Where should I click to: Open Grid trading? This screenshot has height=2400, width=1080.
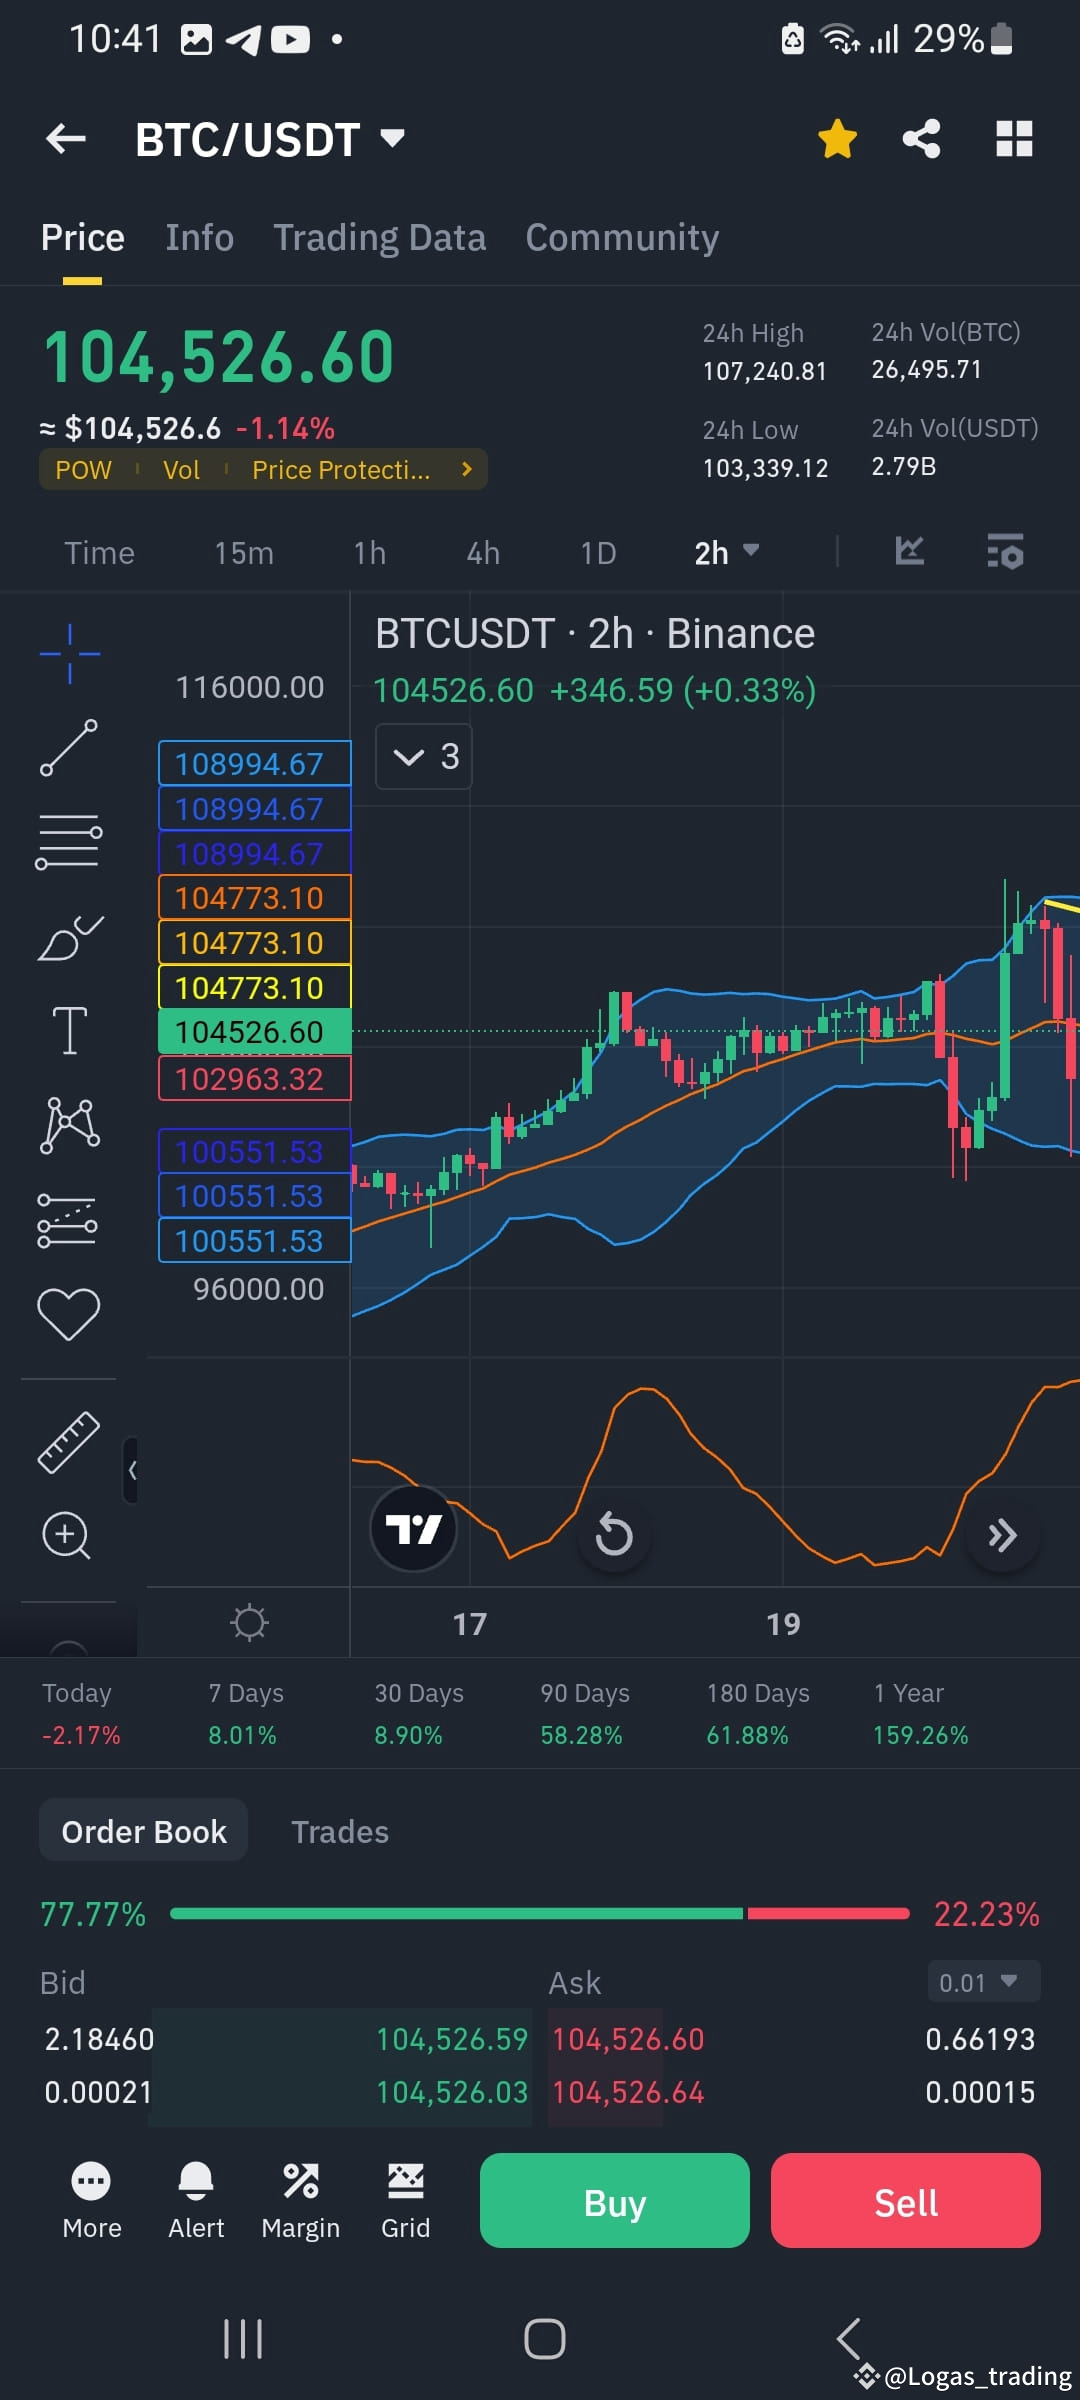[x=405, y=2201]
